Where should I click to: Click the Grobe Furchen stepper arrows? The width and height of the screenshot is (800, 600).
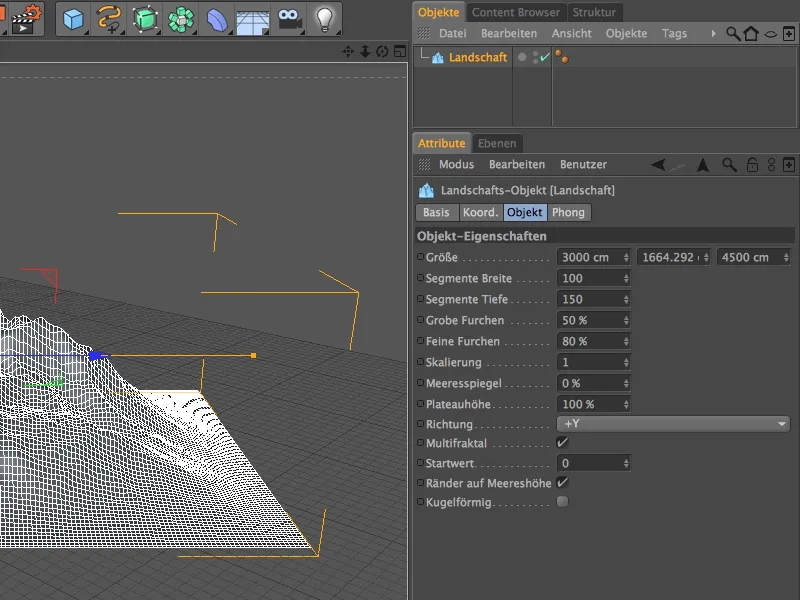626,320
